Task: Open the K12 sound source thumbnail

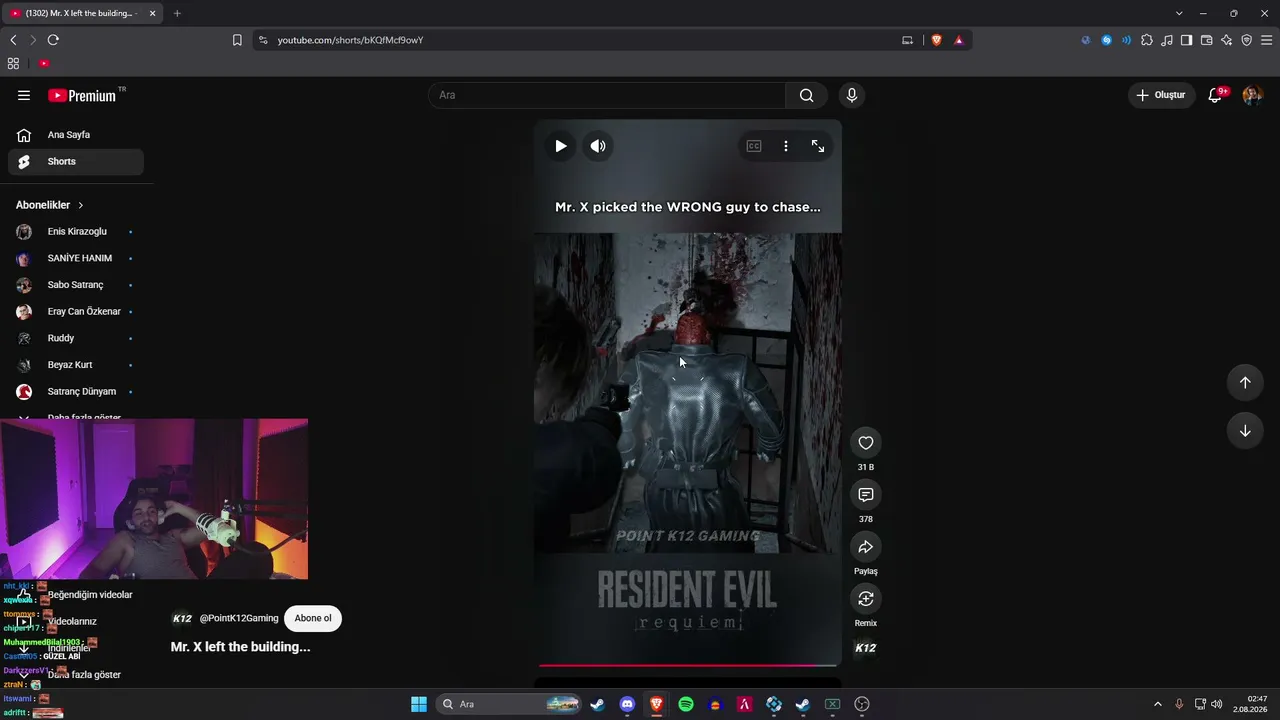Action: pyautogui.click(x=866, y=648)
